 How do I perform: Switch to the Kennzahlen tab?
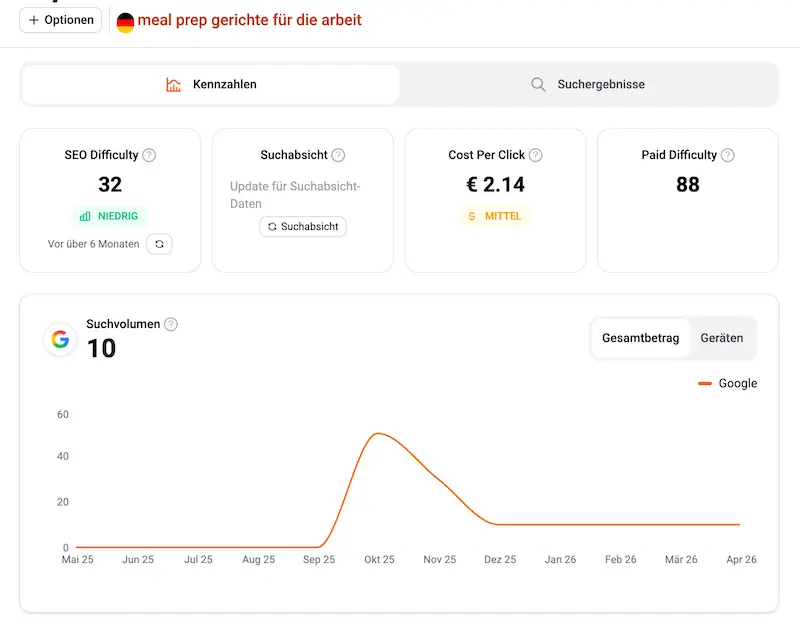(211, 85)
